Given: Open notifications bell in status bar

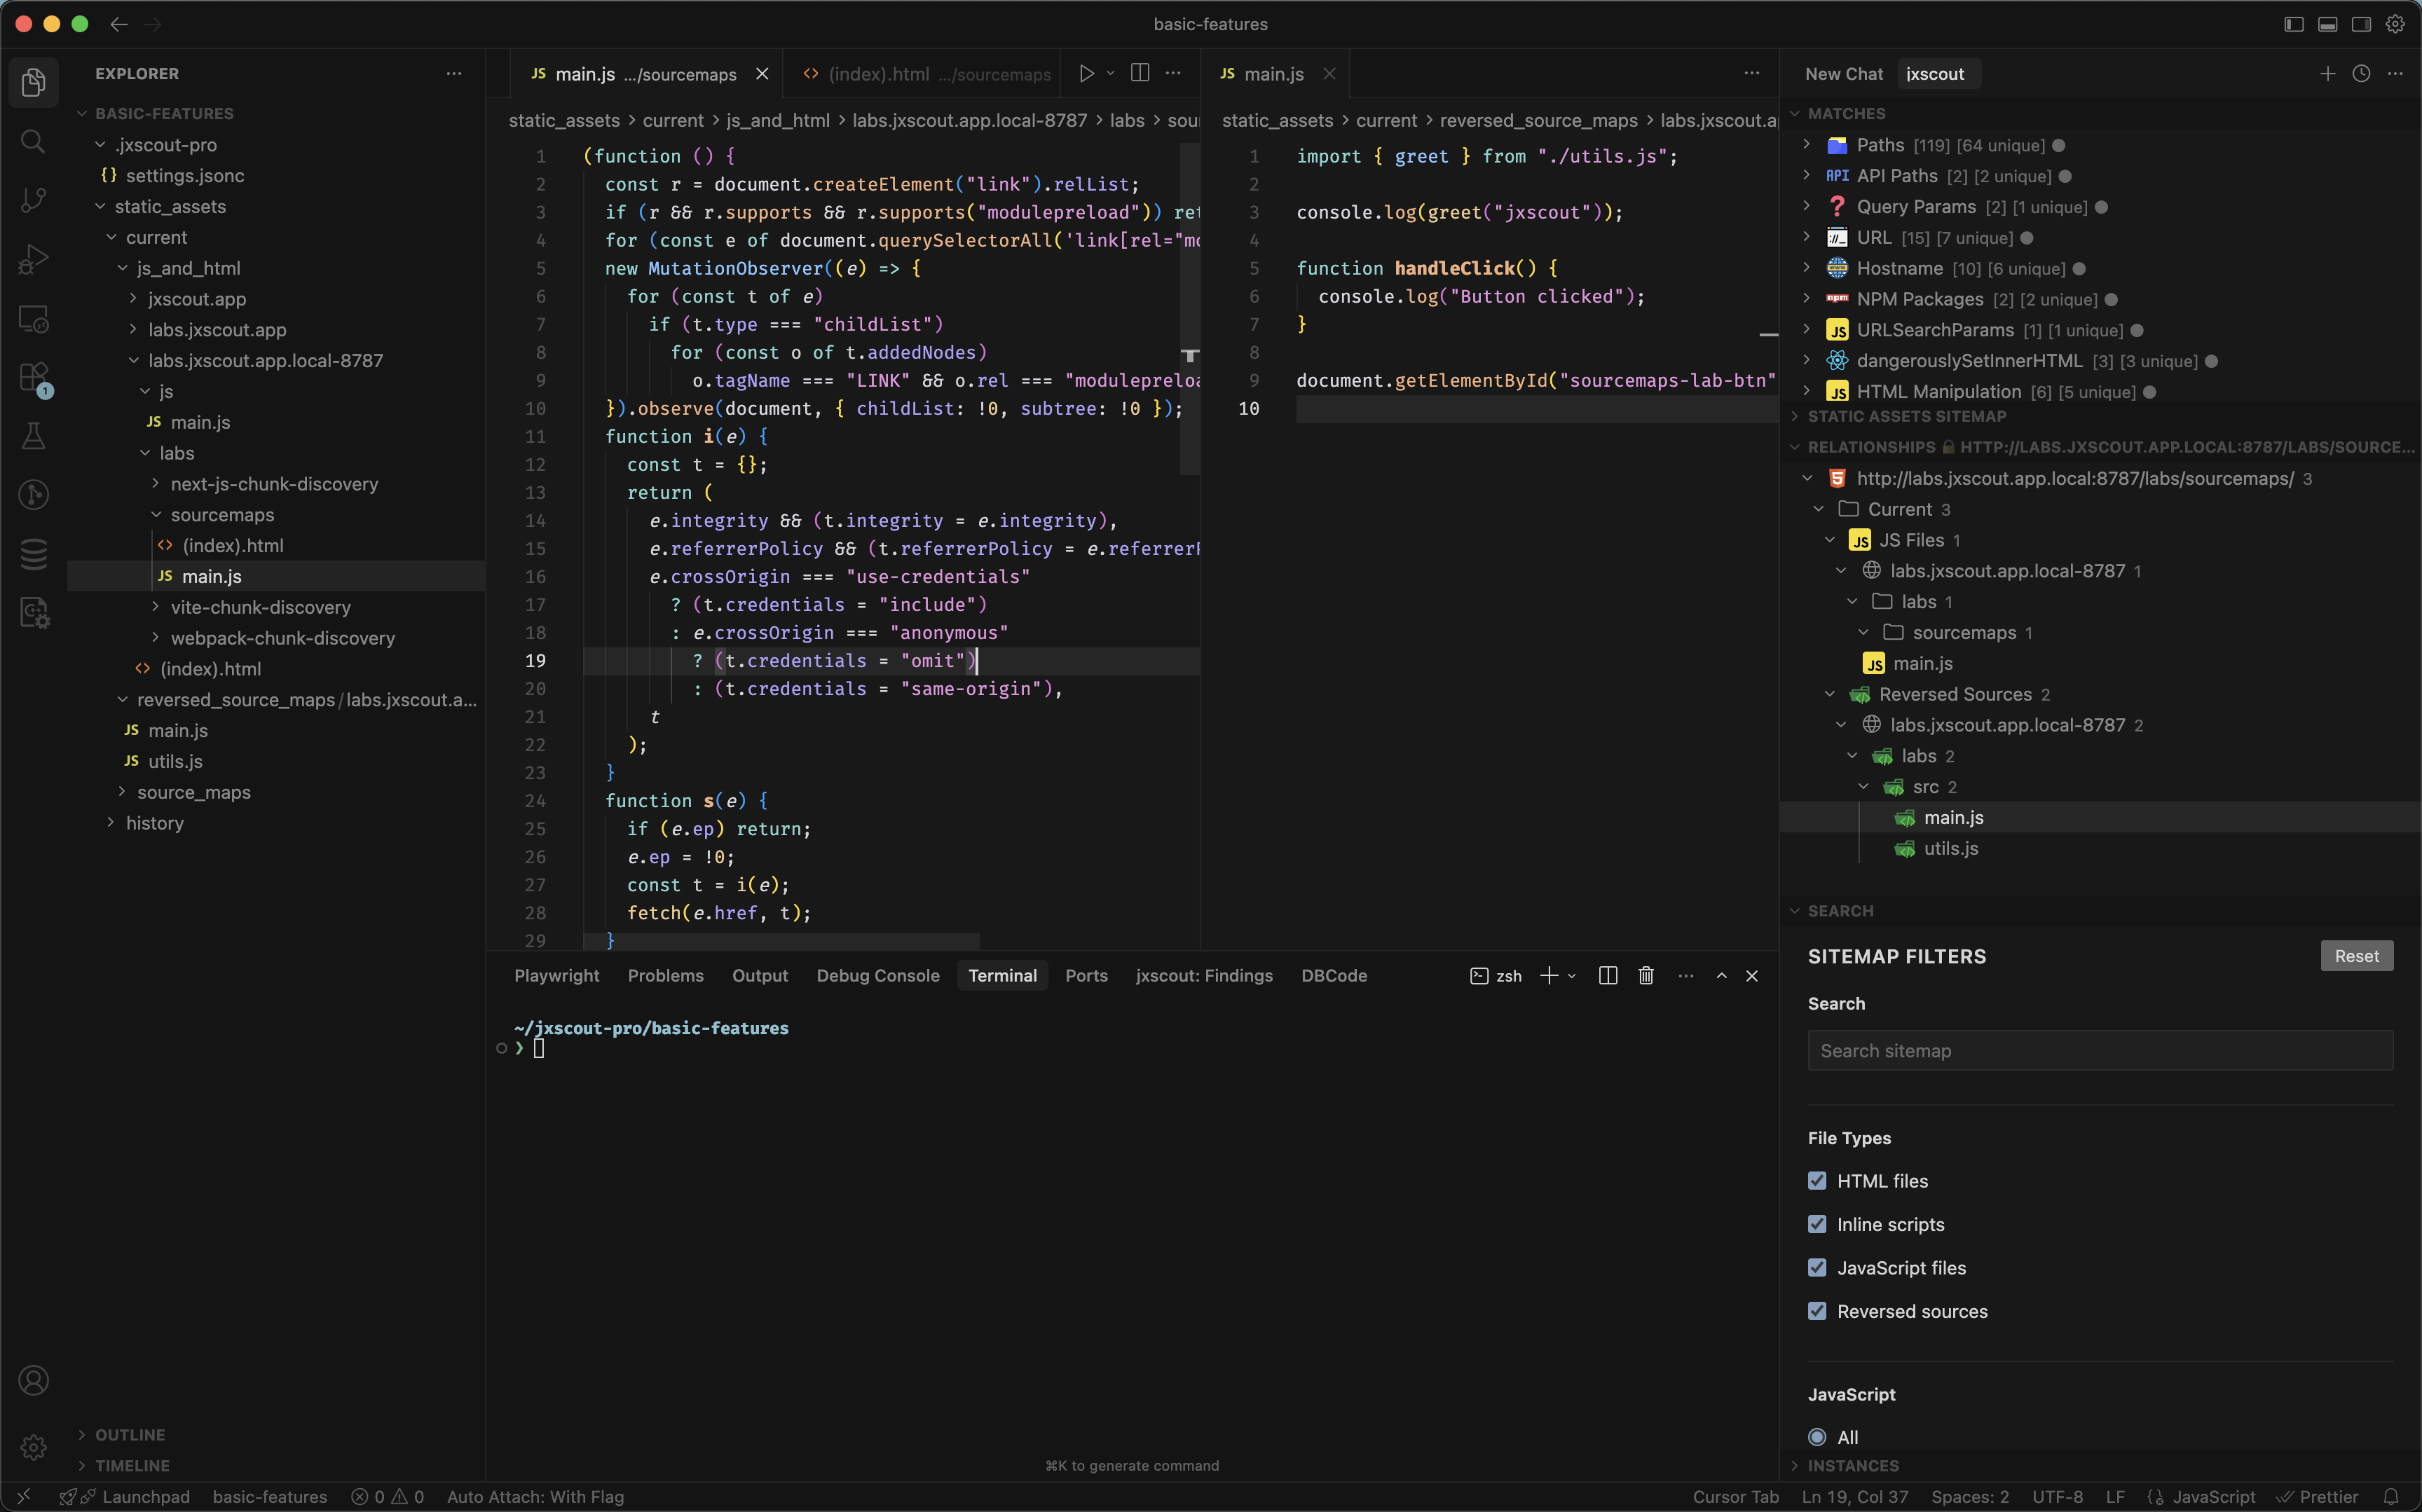Looking at the screenshot, I should [x=2391, y=1496].
